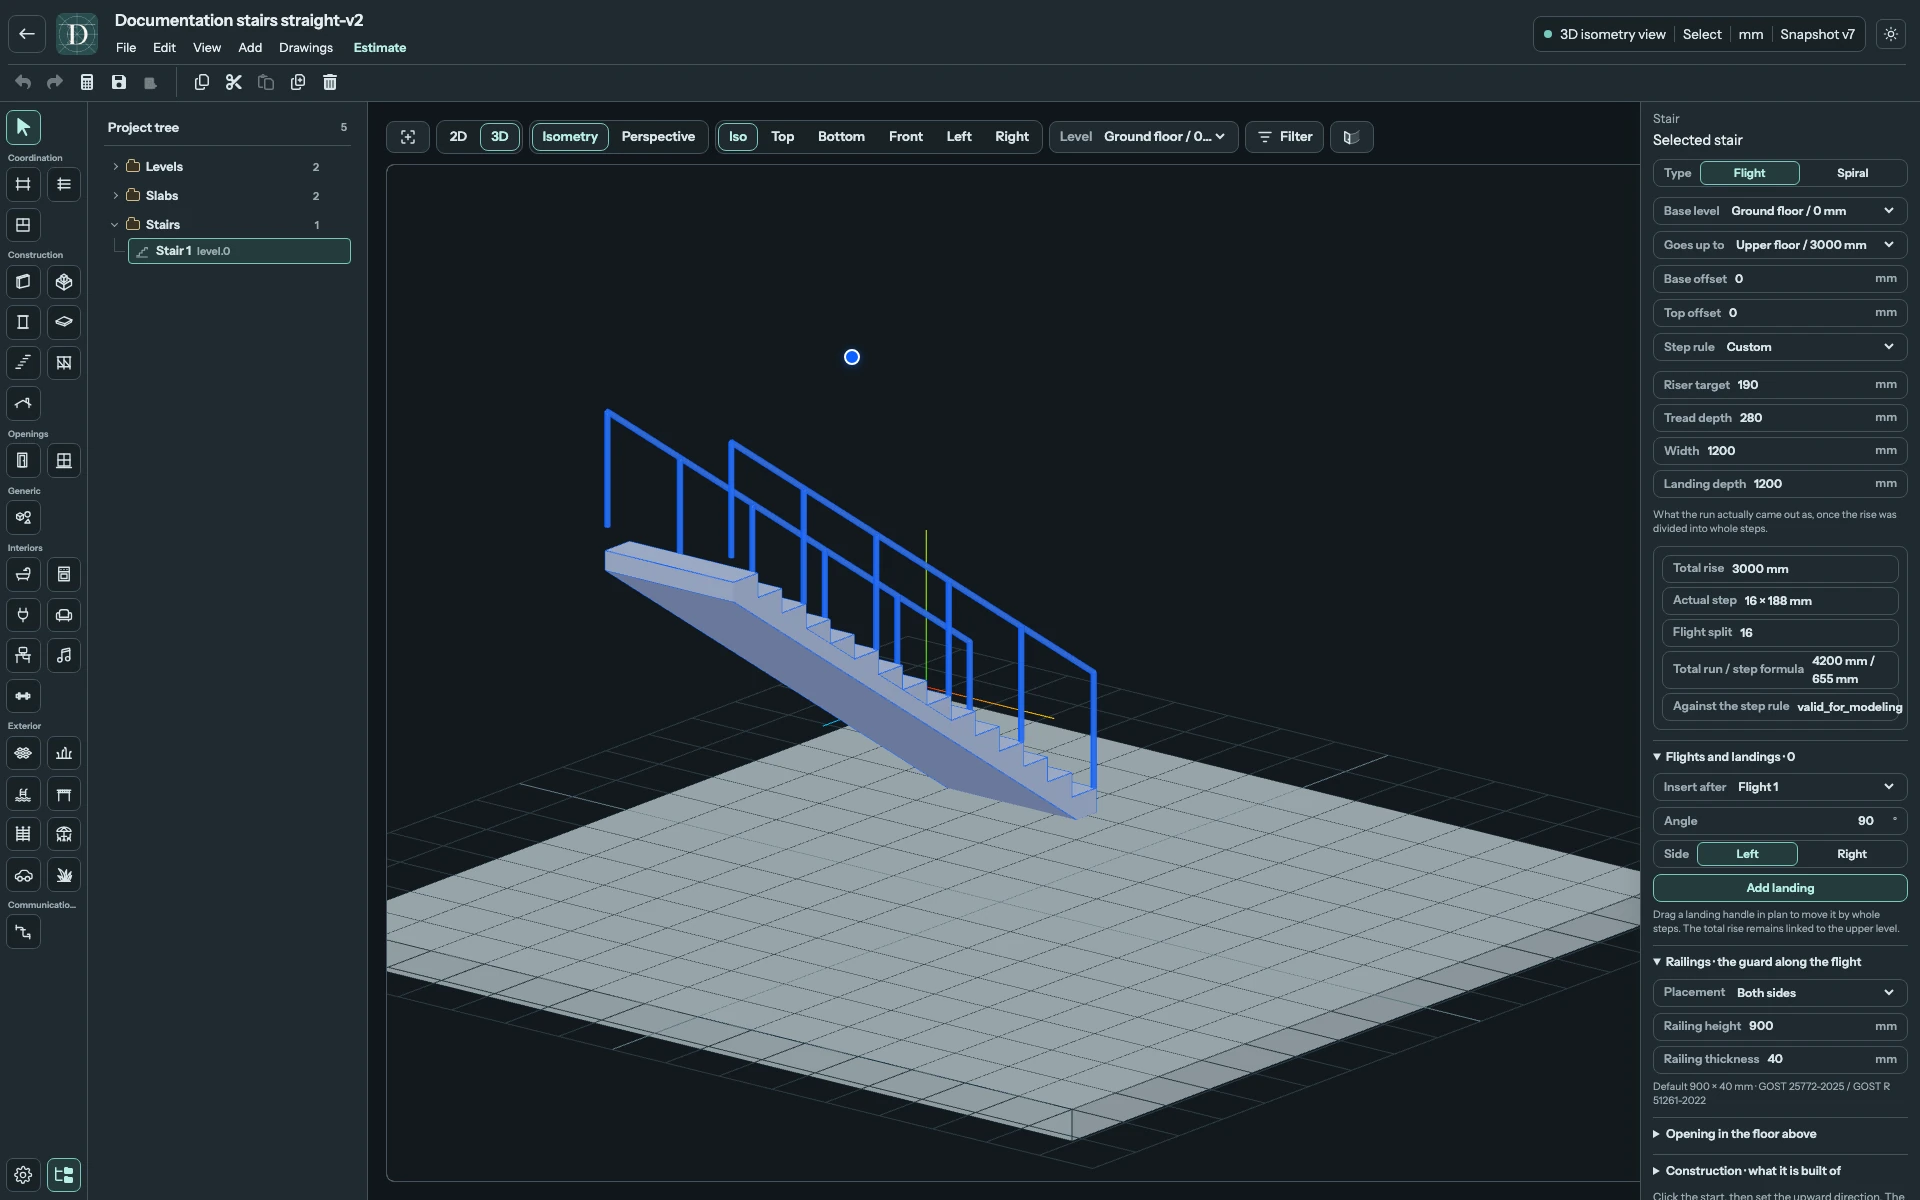This screenshot has width=1920, height=1200.
Task: Open the File menu
Action: click(126, 48)
